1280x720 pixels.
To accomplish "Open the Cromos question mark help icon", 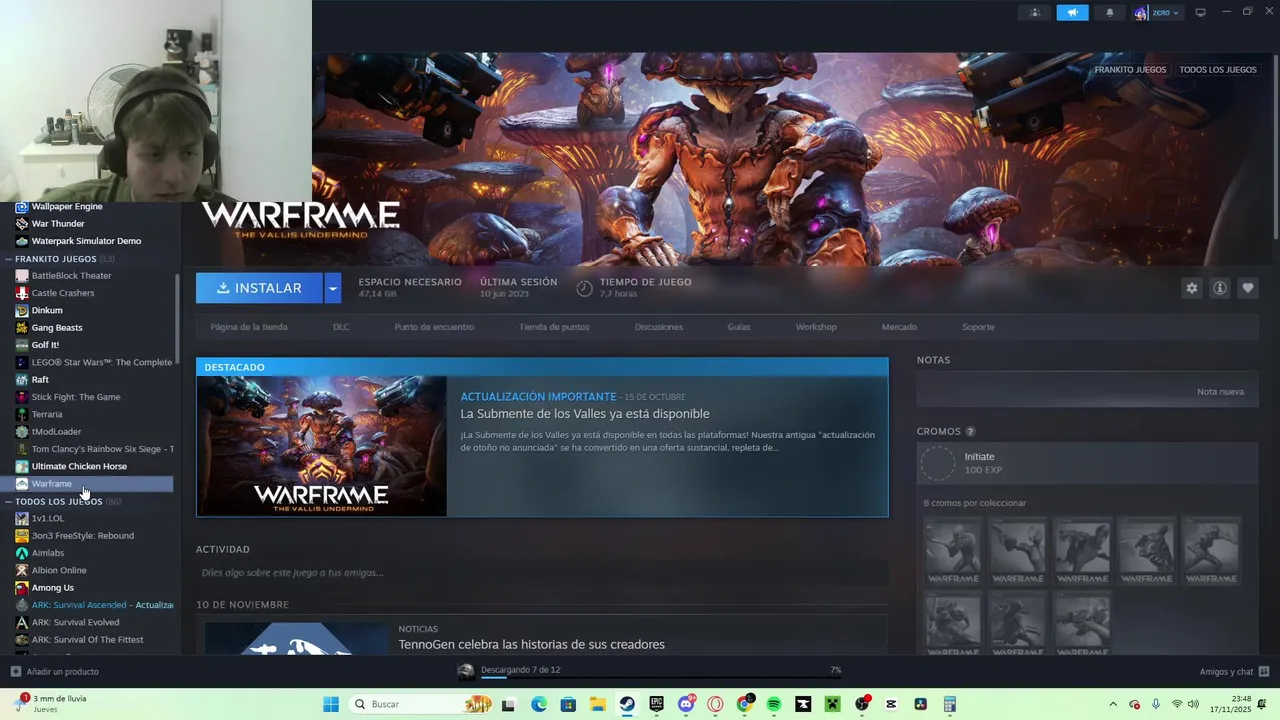I will pyautogui.click(x=970, y=432).
